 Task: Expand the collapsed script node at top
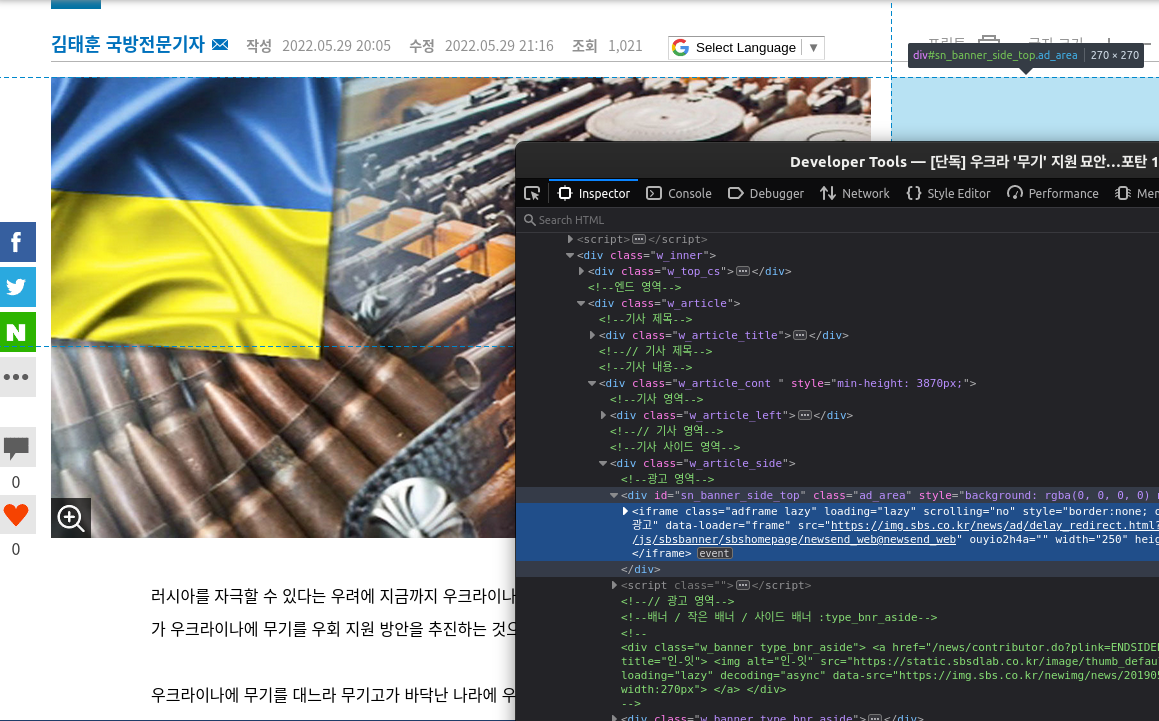(570, 239)
